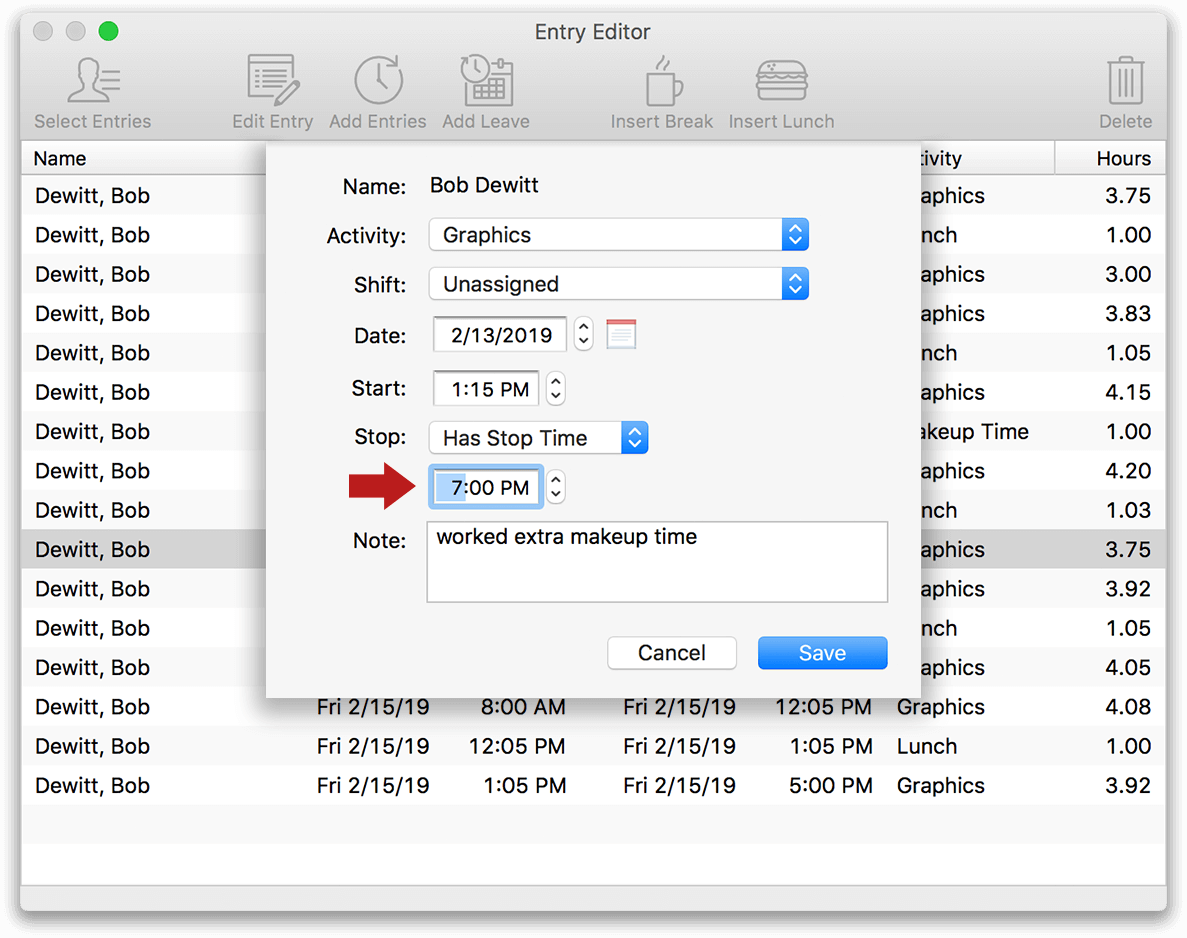The width and height of the screenshot is (1187, 938).
Task: Open the calendar picker beside the Date field
Action: point(620,334)
